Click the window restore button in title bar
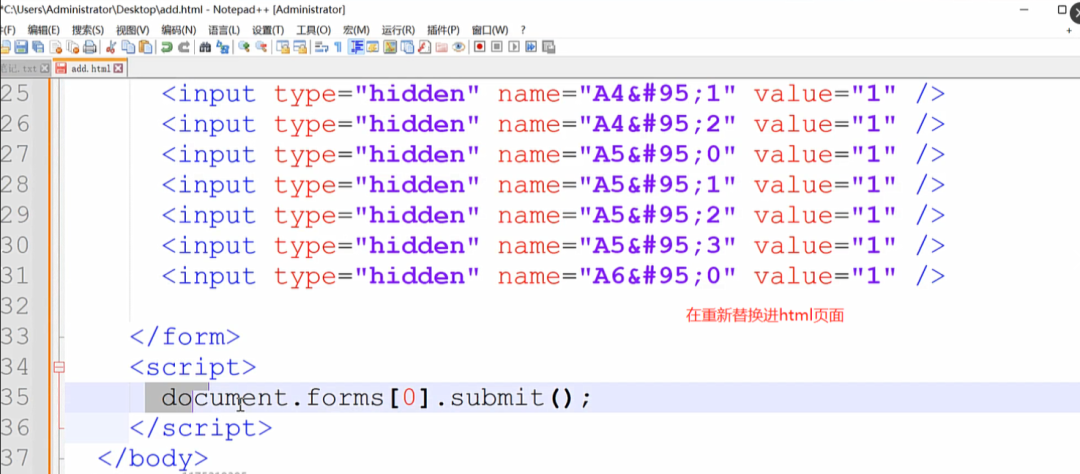 coord(1061,10)
